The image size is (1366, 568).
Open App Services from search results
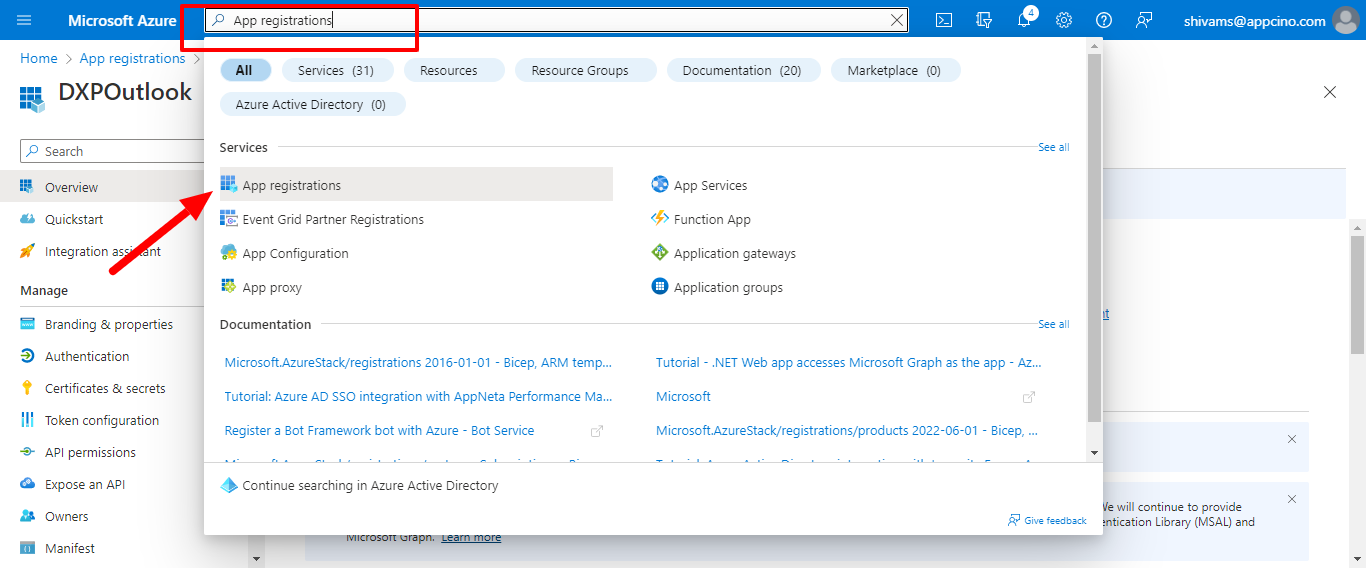[710, 185]
